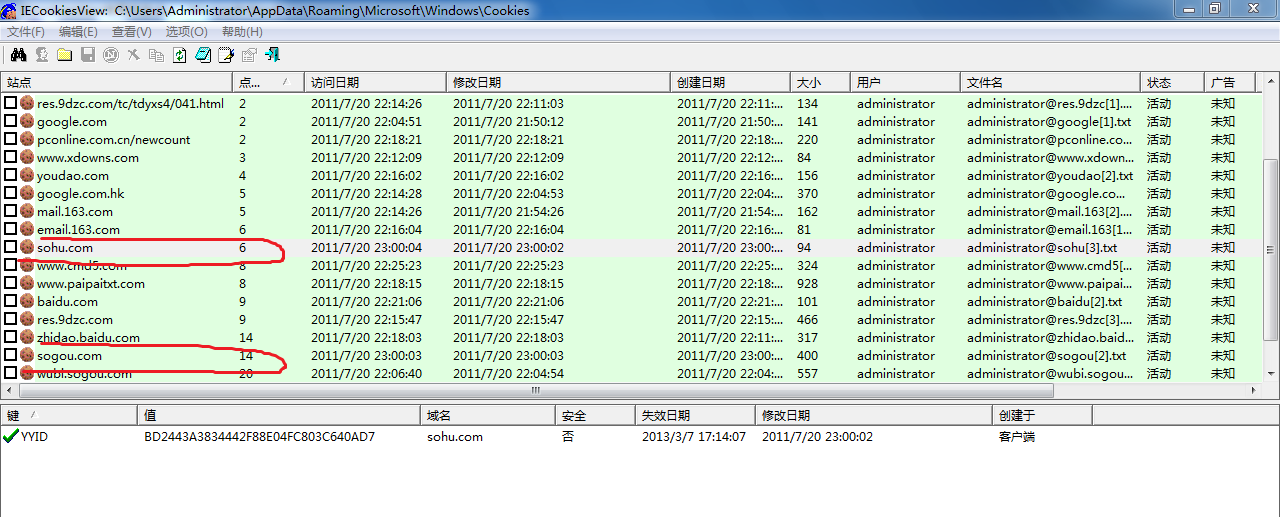The height and width of the screenshot is (517, 1280).
Task: Sort by the 文件名 column header
Action: pos(1050,83)
